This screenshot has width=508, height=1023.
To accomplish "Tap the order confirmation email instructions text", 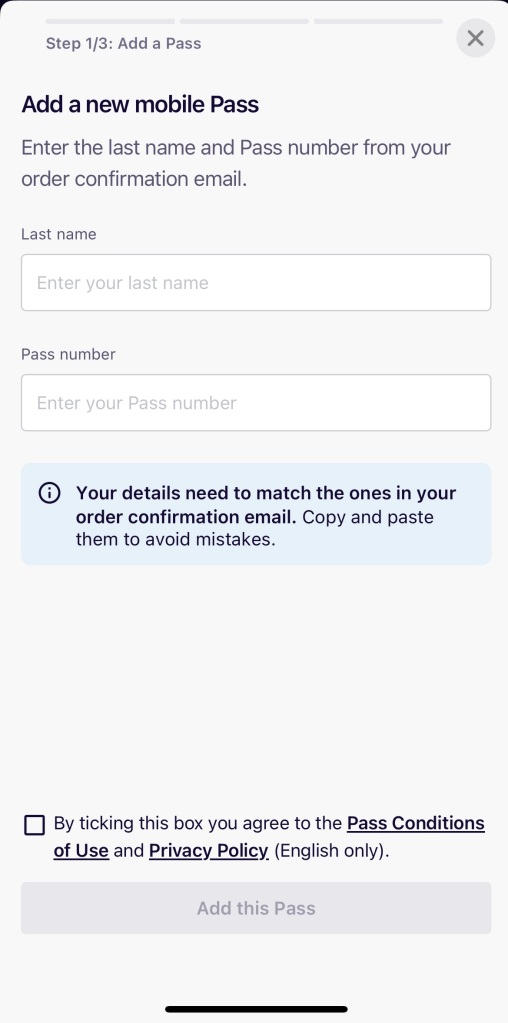I will click(x=236, y=163).
